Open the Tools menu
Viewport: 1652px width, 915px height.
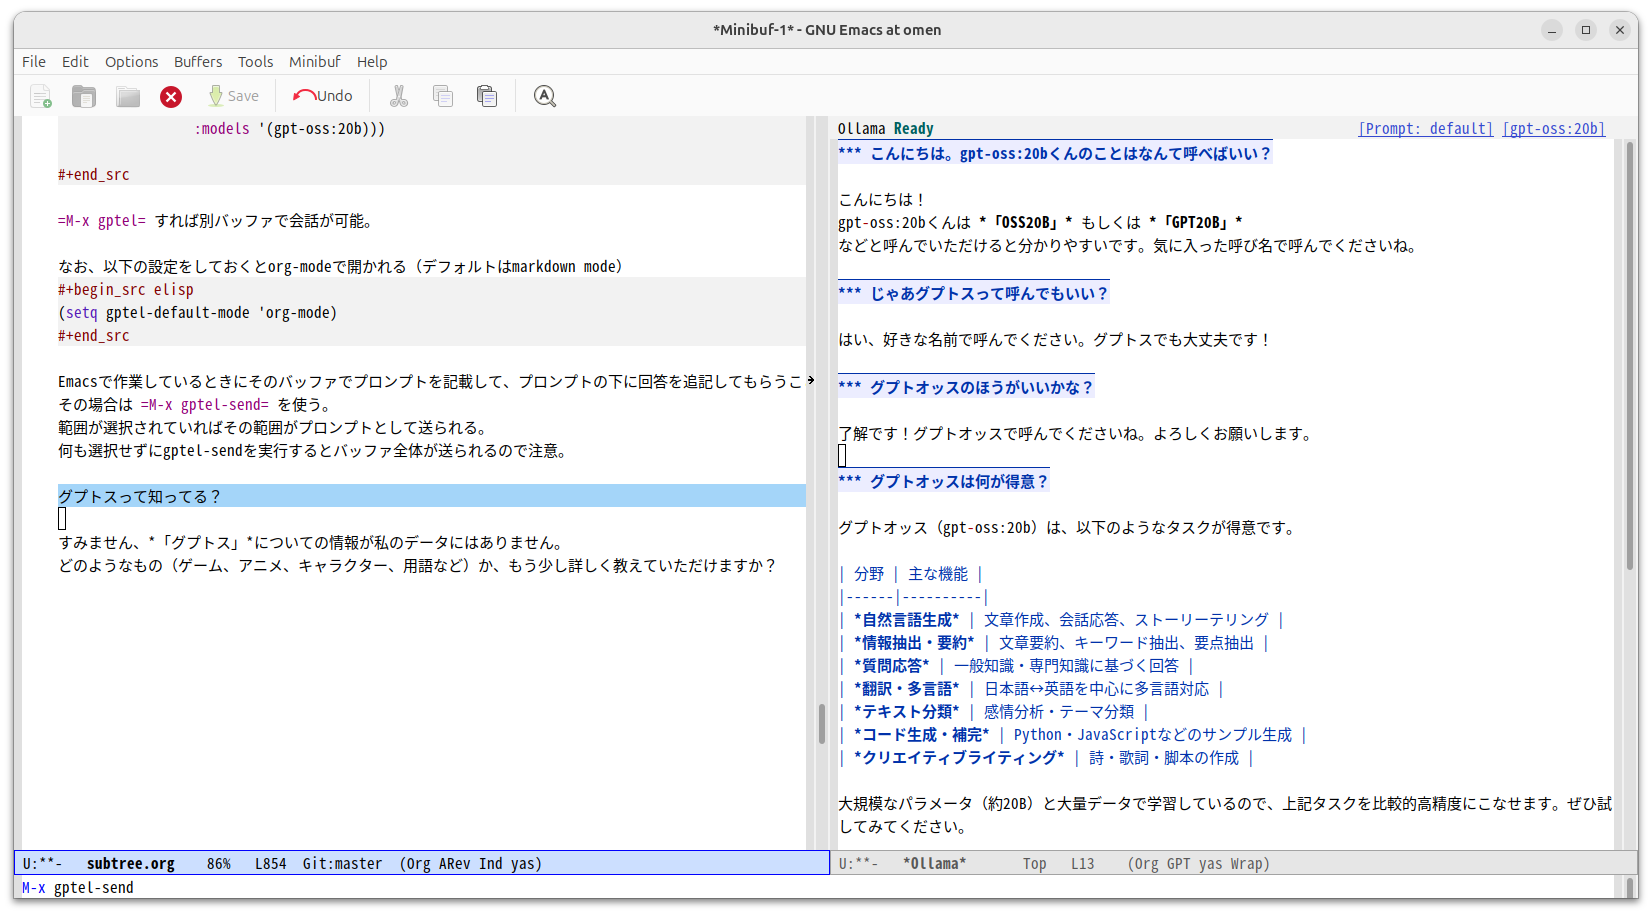click(255, 62)
